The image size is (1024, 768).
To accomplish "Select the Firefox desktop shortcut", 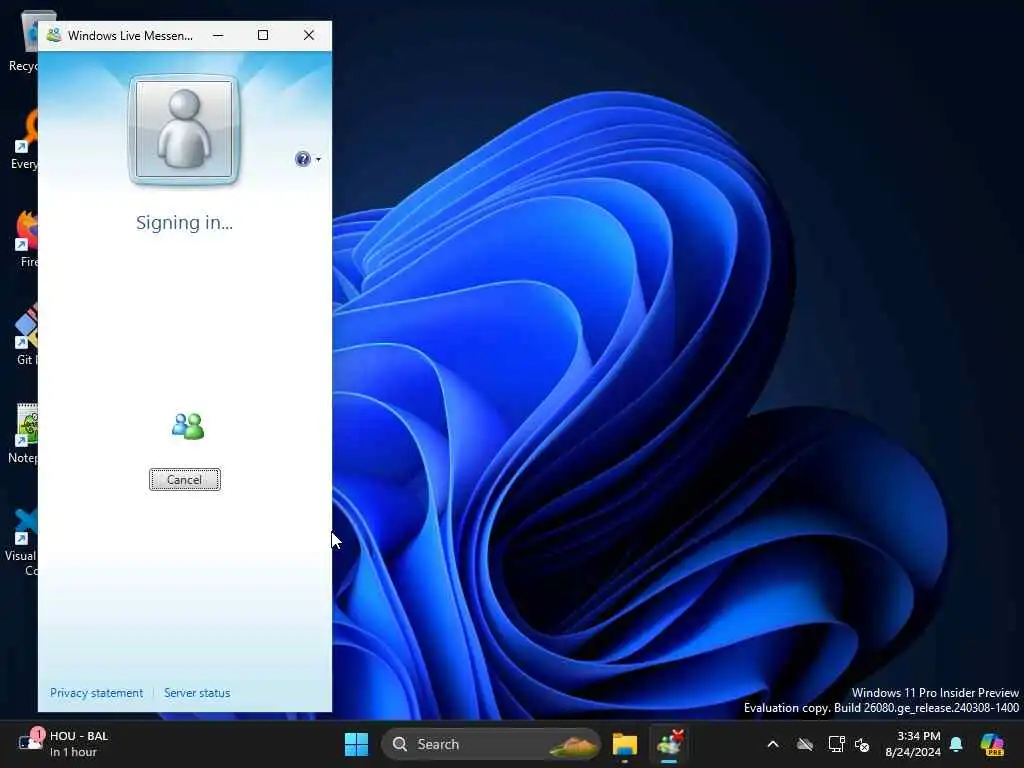I will pyautogui.click(x=25, y=238).
